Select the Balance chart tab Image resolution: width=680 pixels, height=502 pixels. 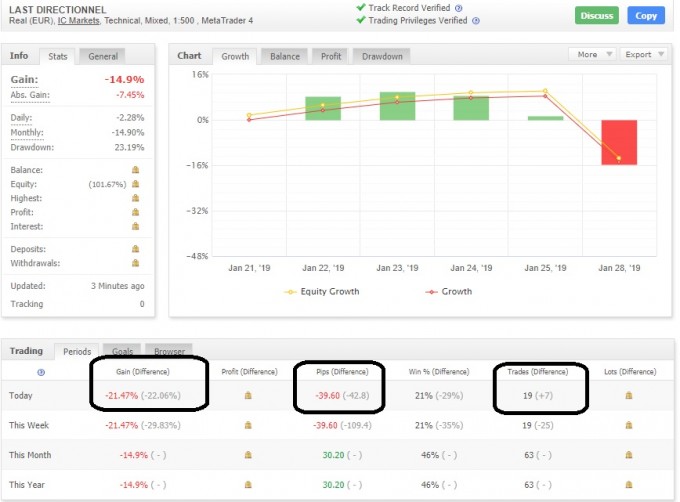[284, 56]
